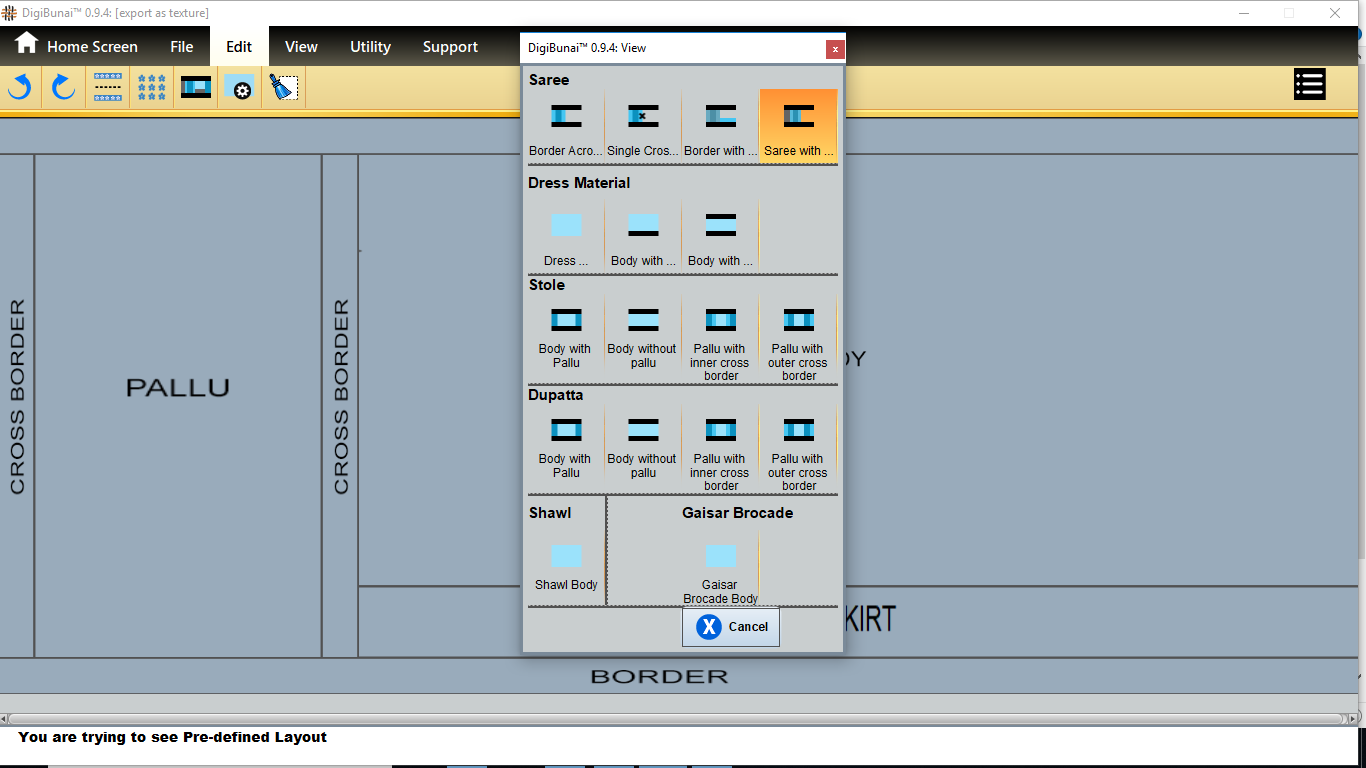Go to Home Screen
1366x768 pixels.
76,46
